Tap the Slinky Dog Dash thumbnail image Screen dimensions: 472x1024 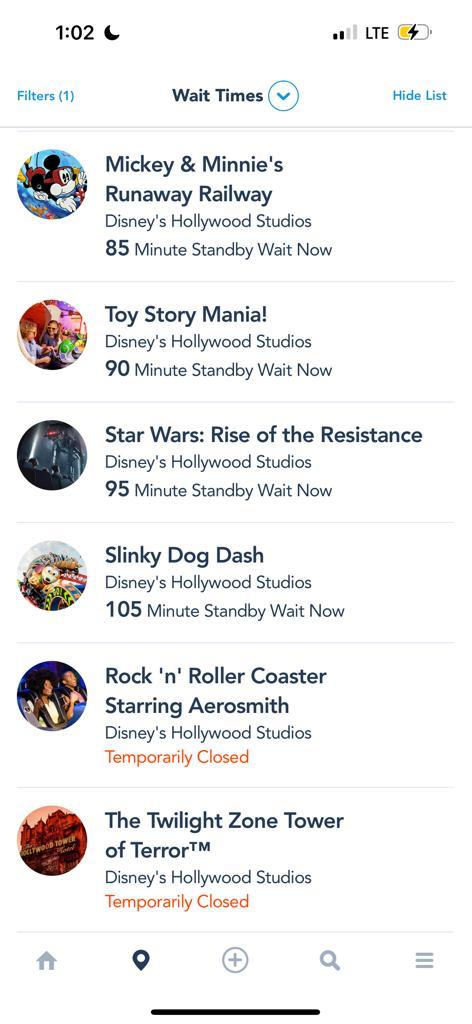[x=52, y=575]
